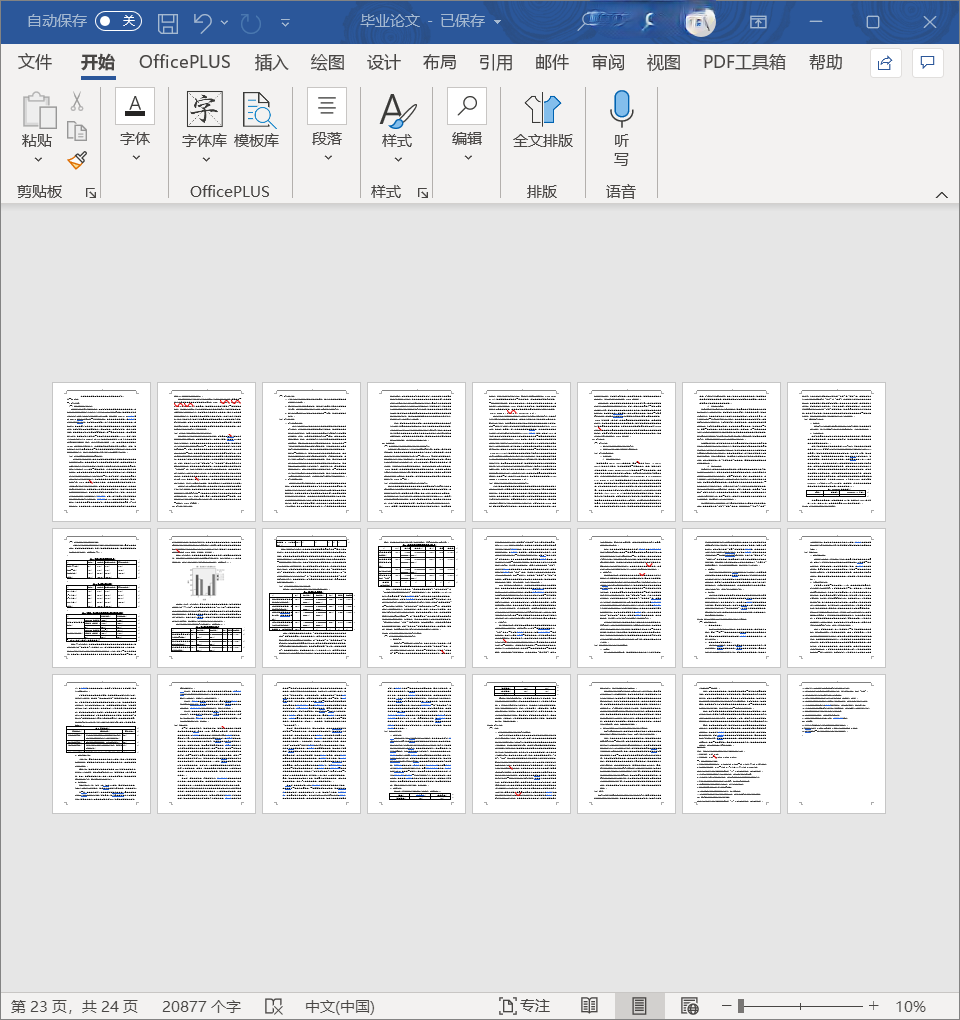Screen dimensions: 960x1020
Task: Open the 字体库 font library
Action: 204,120
